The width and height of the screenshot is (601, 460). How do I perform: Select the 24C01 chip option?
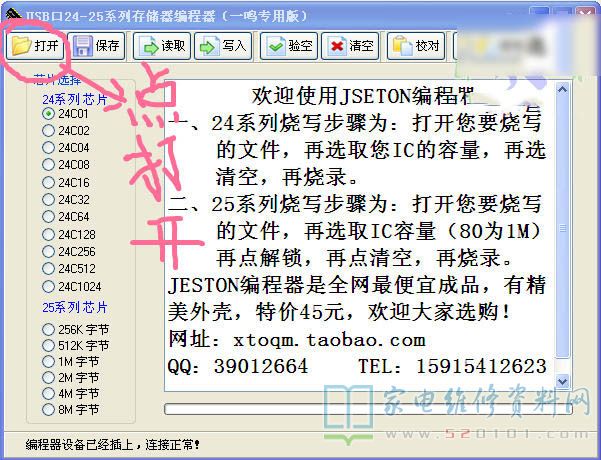[48, 114]
